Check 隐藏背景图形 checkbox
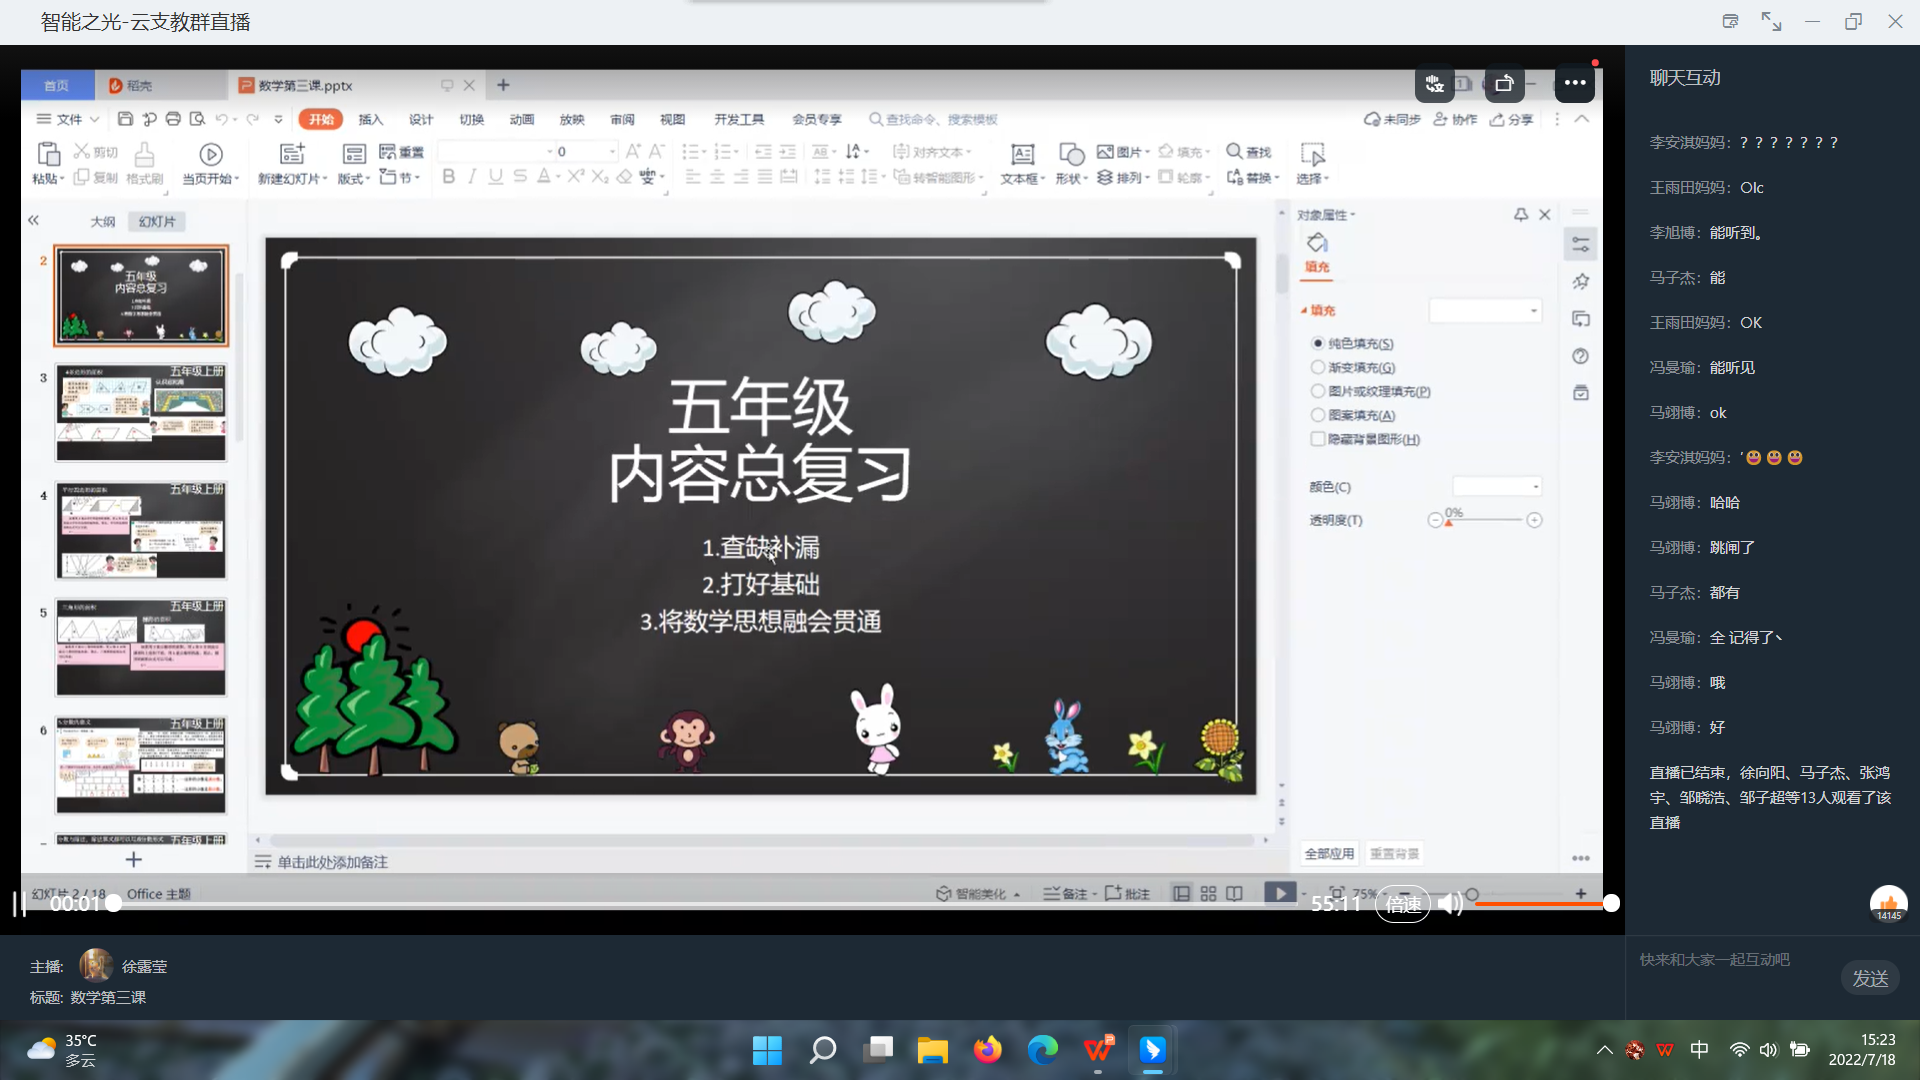This screenshot has width=1920, height=1080. pyautogui.click(x=1318, y=439)
